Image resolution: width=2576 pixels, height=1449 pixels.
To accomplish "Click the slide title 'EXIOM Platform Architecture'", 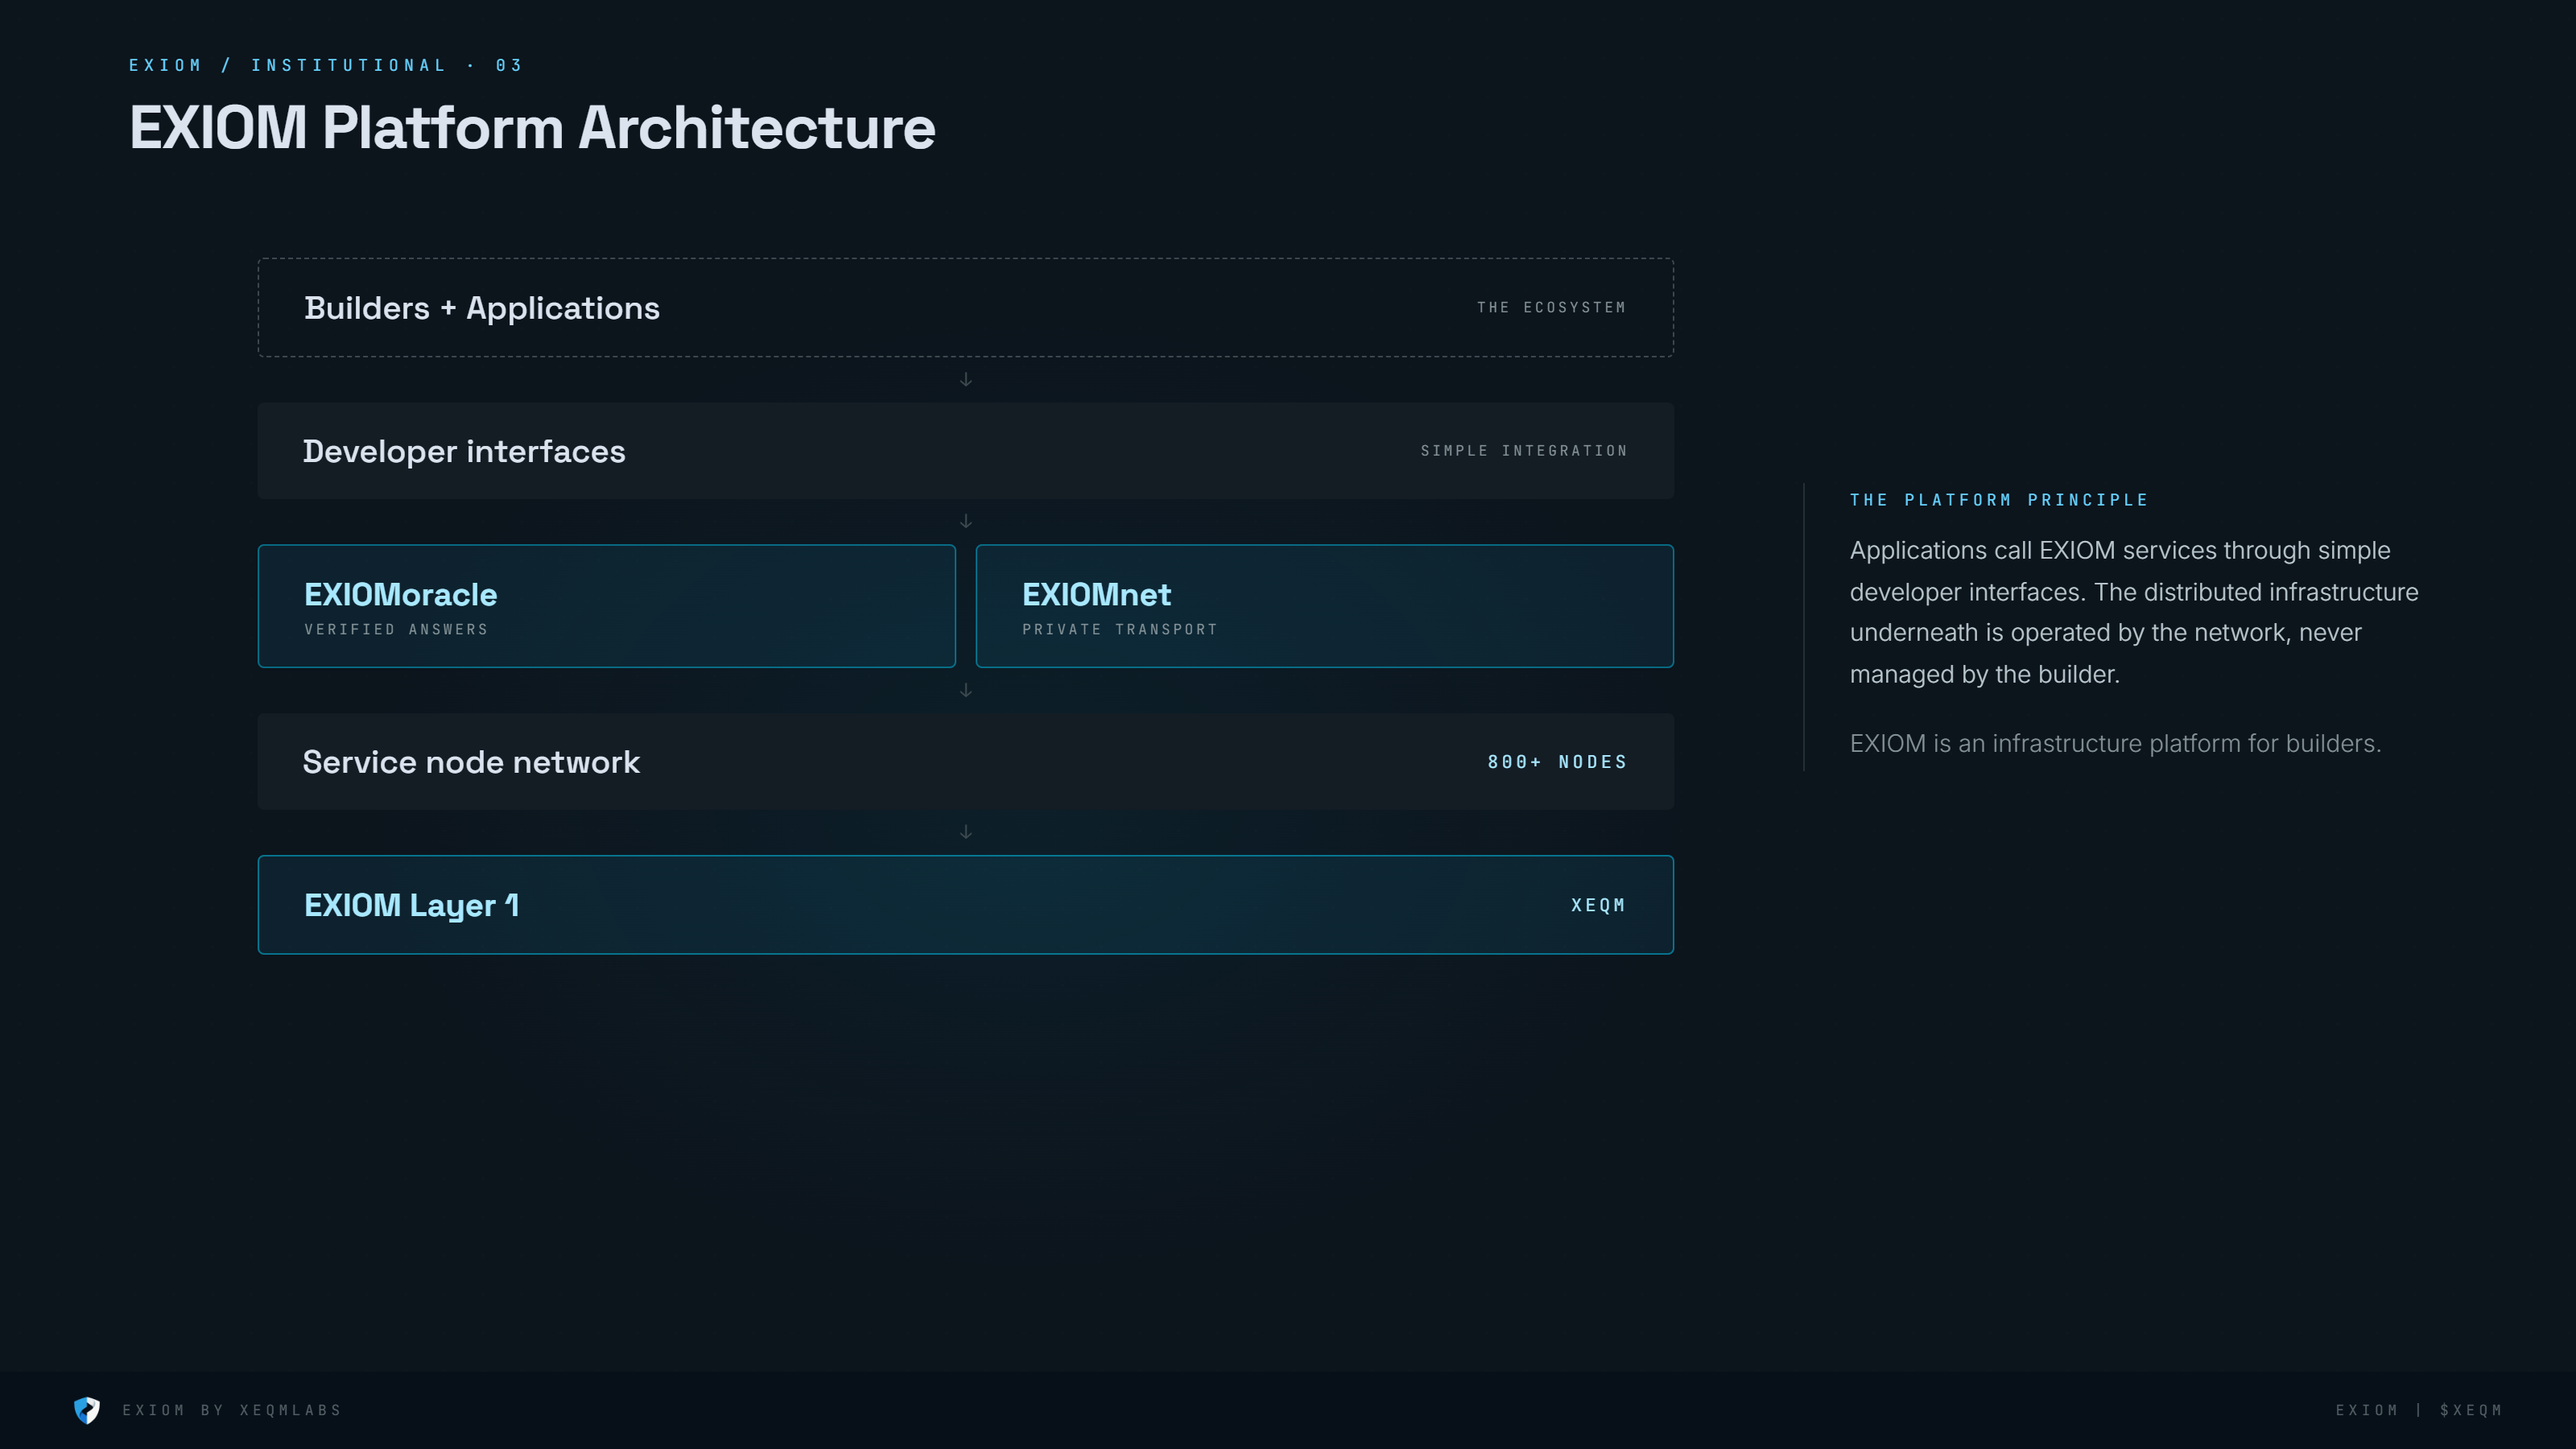I will (x=532, y=128).
